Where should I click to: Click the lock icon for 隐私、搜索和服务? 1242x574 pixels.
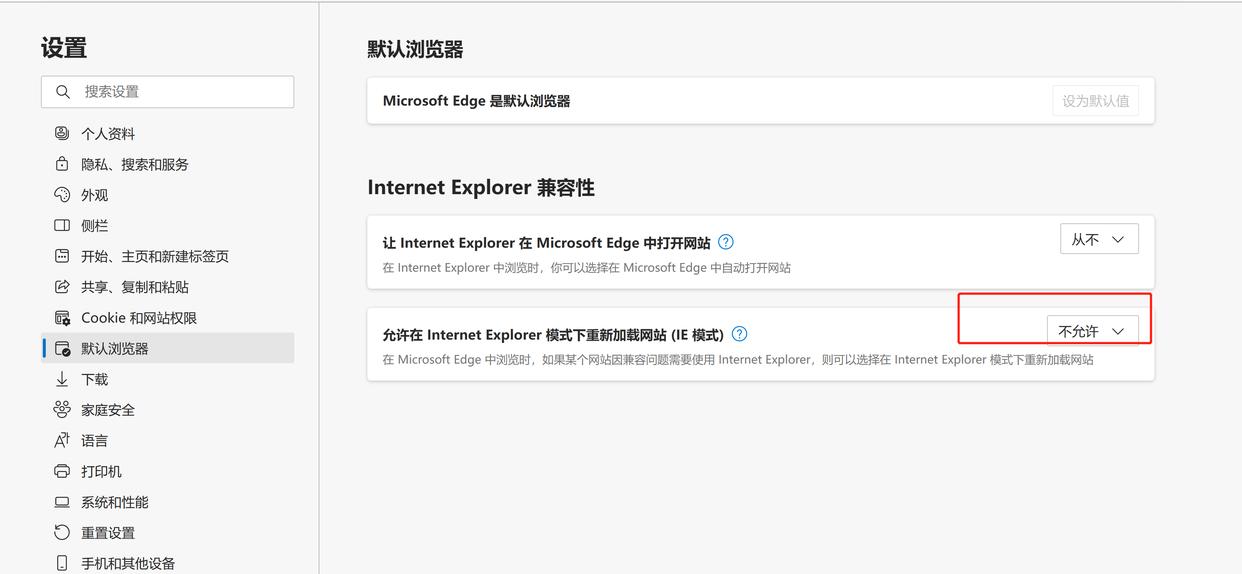tap(62, 164)
